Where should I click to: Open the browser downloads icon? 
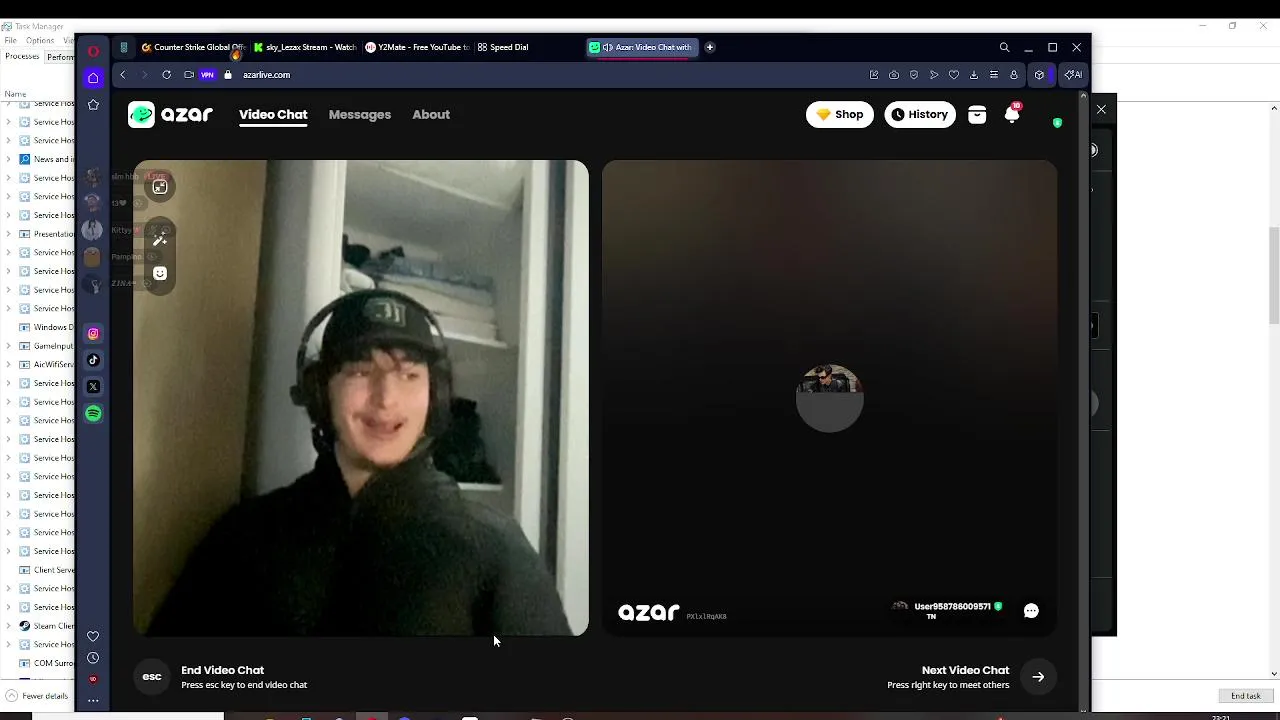coord(974,75)
